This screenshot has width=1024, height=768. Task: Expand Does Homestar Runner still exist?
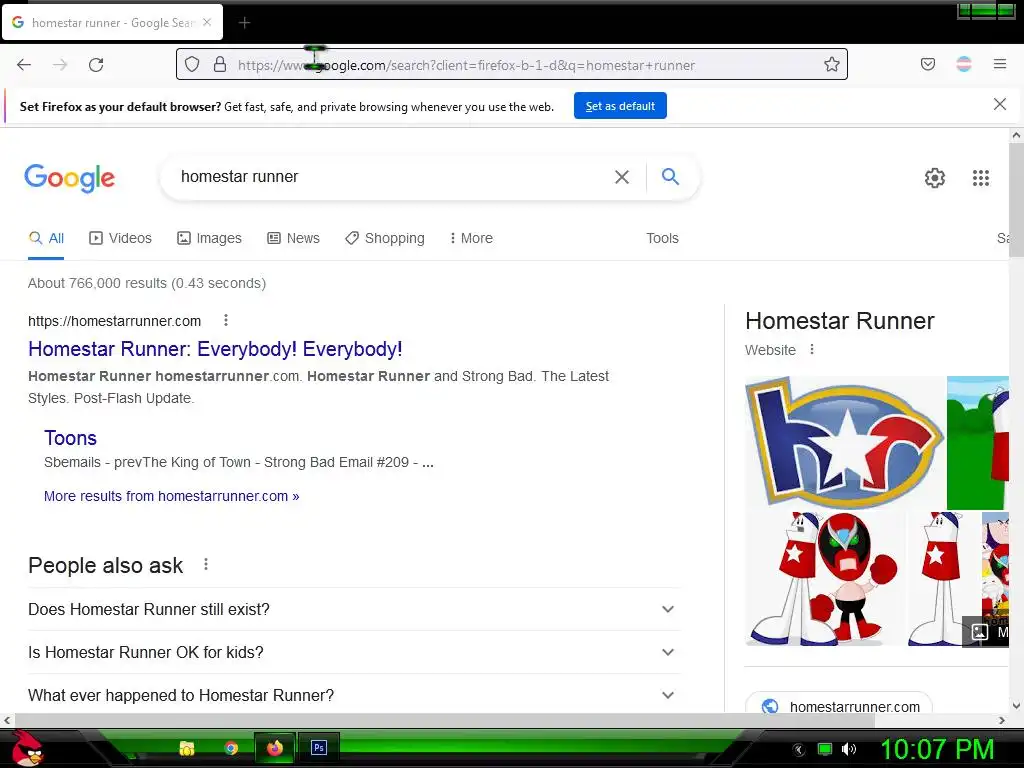354,609
